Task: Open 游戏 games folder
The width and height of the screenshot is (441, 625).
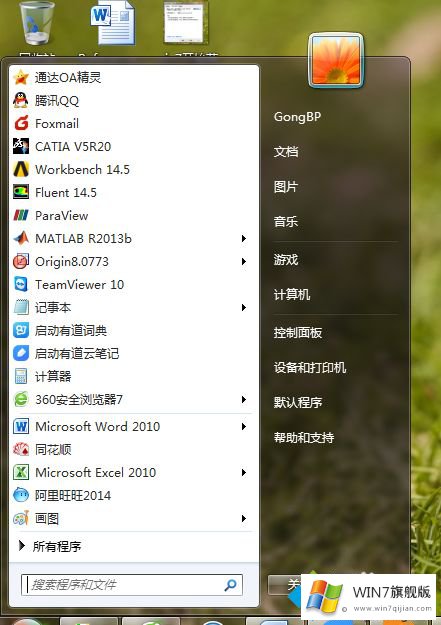Action: tap(286, 260)
